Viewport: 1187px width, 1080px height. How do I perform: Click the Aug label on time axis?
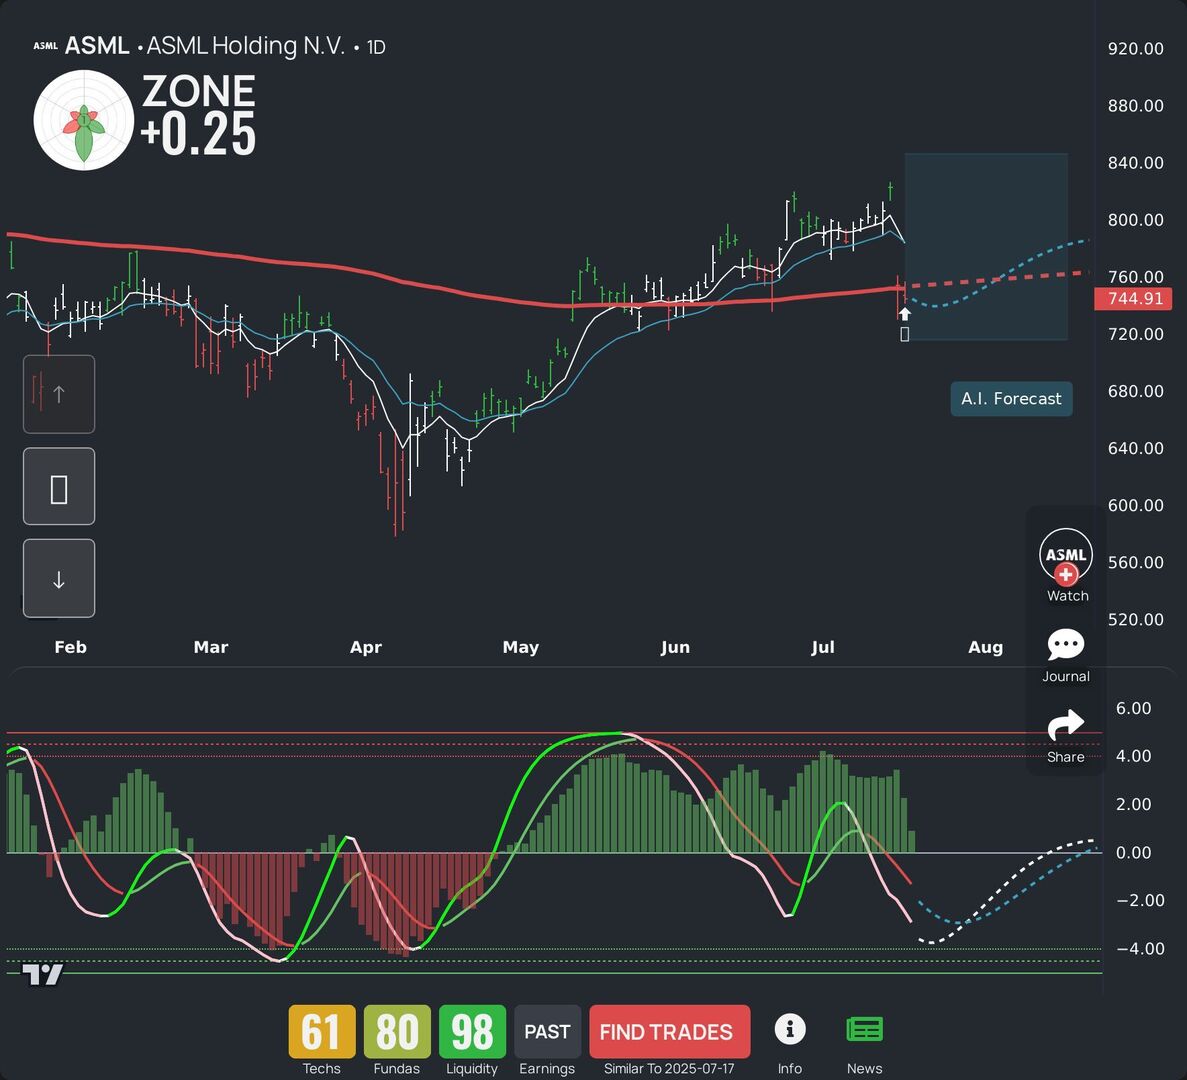[x=986, y=647]
